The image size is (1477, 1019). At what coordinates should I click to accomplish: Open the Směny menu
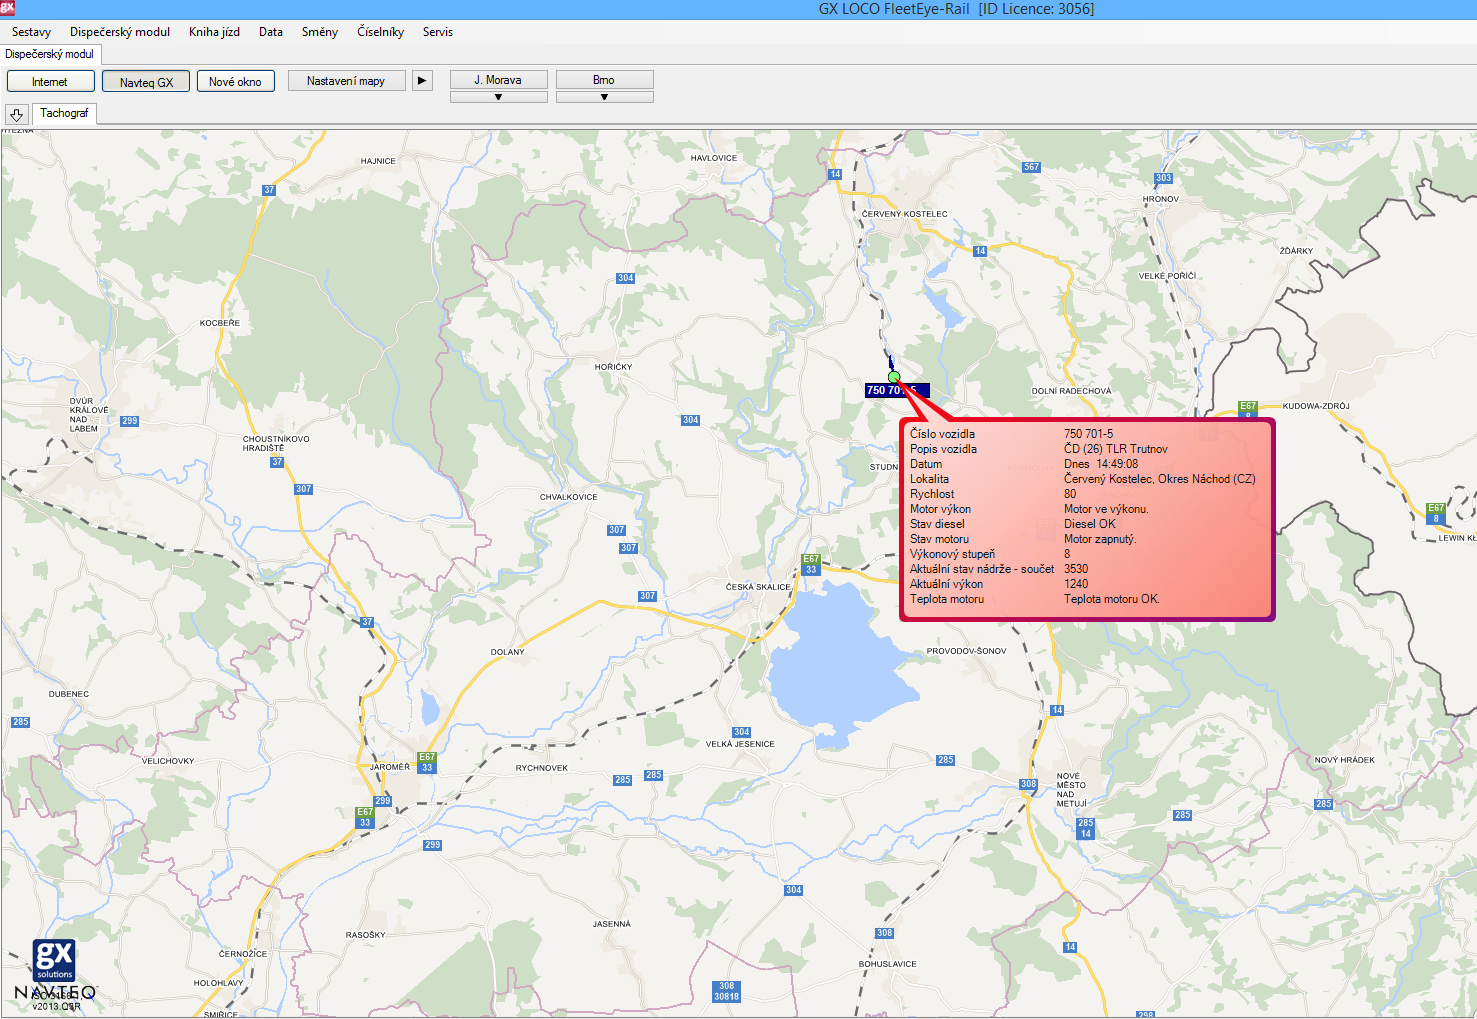click(x=320, y=32)
